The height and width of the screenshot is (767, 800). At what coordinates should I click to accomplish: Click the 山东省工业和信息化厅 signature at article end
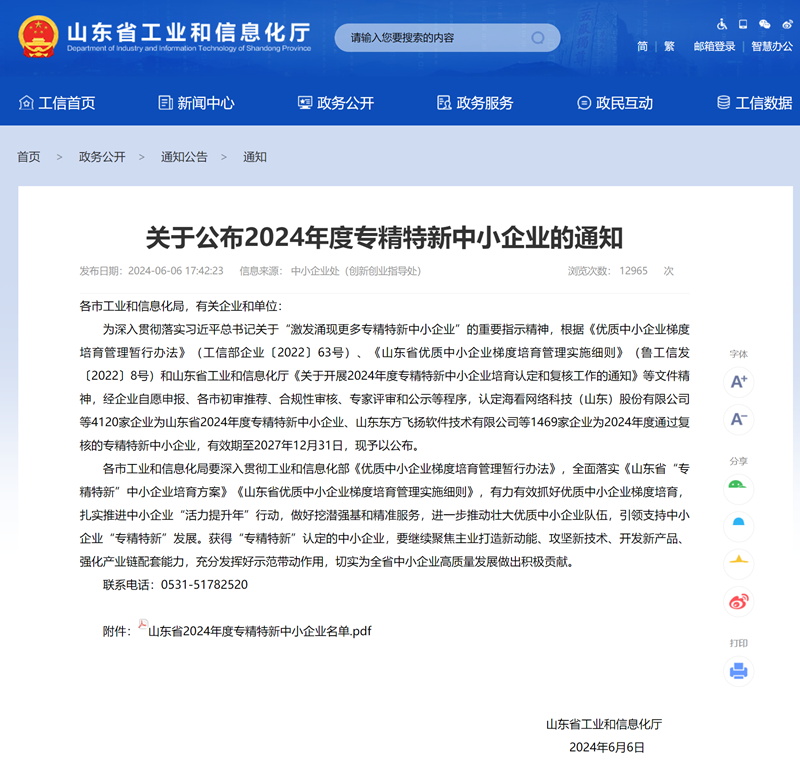point(604,724)
